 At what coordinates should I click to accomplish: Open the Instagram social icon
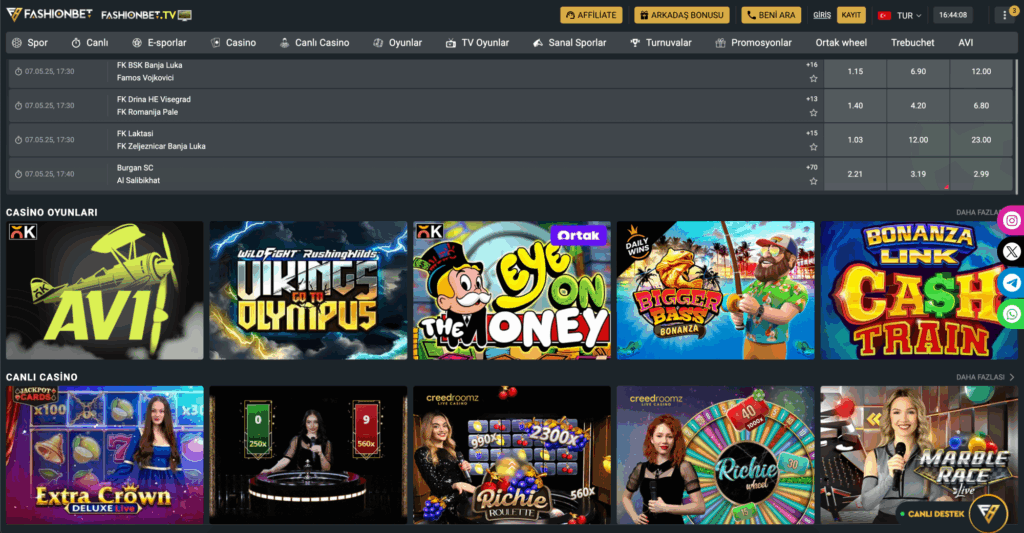1012,220
